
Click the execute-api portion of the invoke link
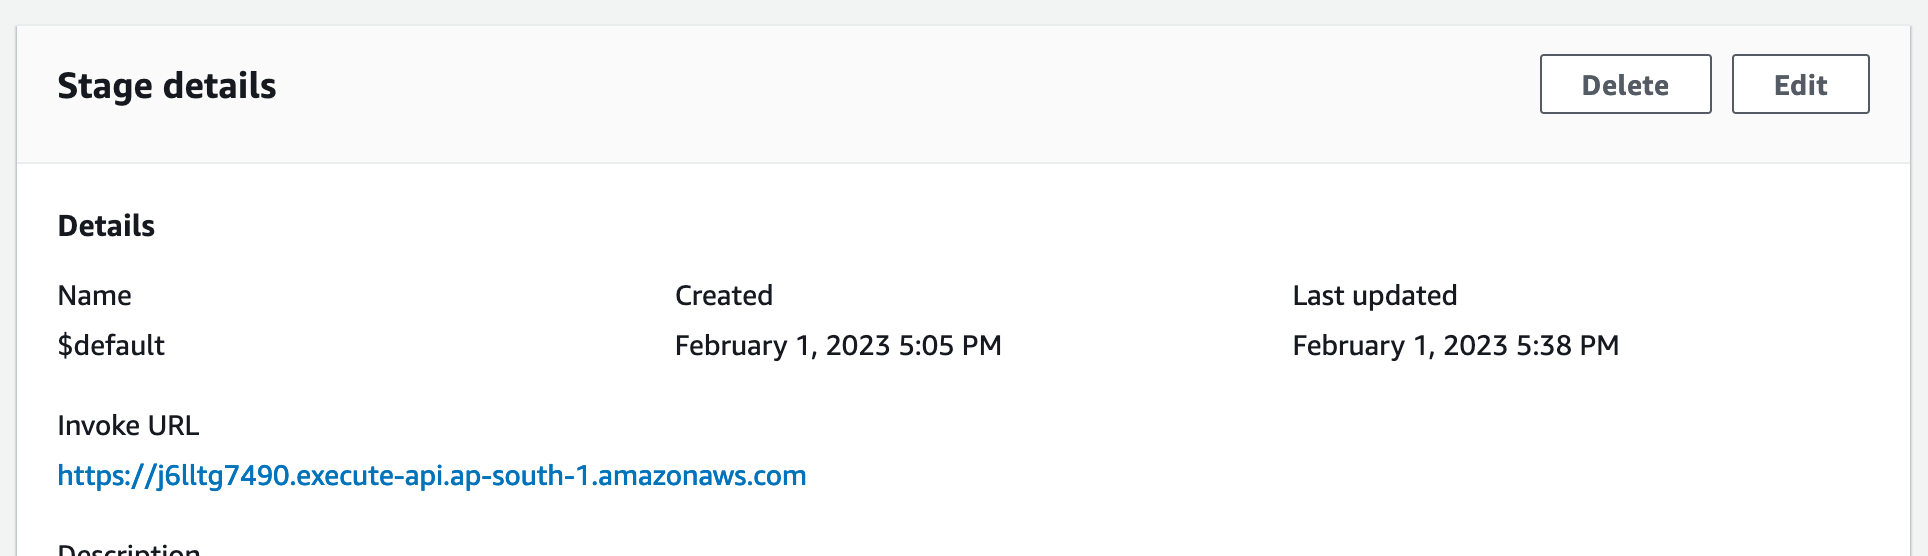[x=370, y=475]
